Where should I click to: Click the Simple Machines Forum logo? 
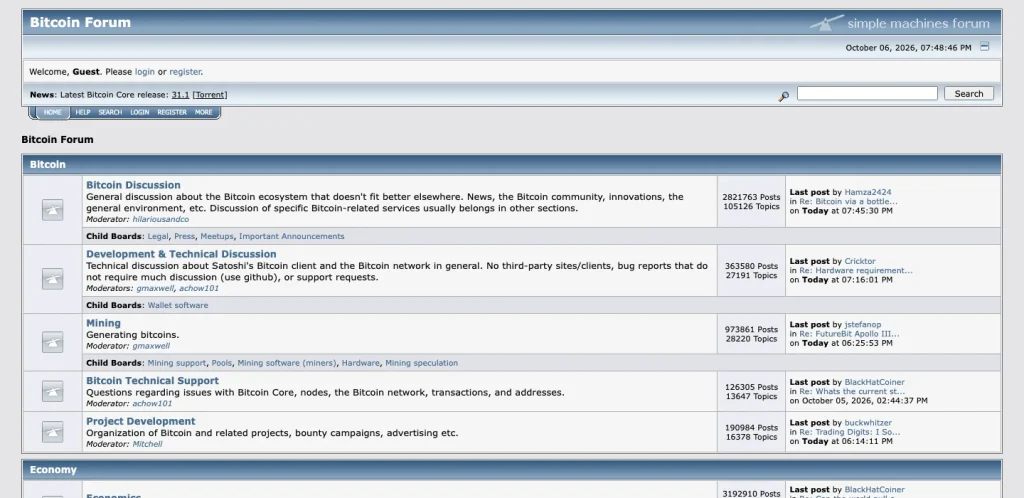(x=899, y=23)
